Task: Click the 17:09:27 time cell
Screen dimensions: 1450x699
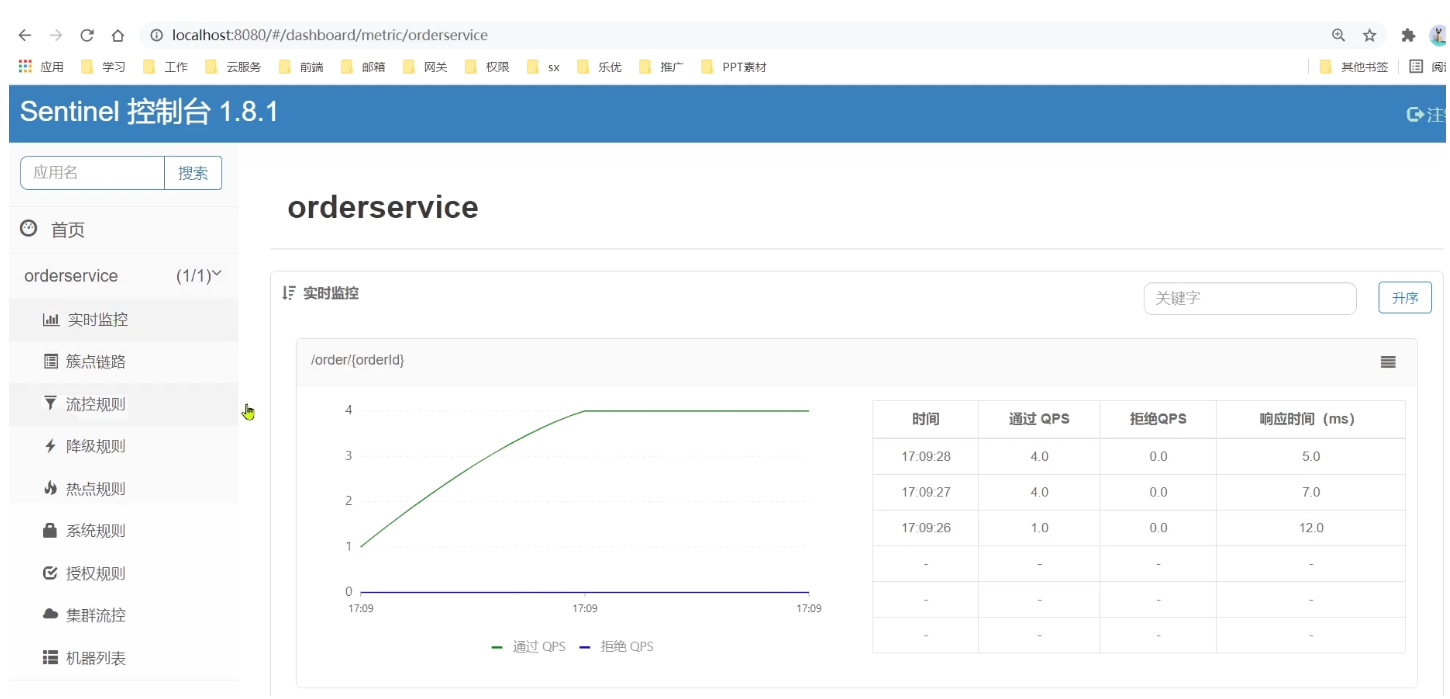Action: tap(926, 492)
